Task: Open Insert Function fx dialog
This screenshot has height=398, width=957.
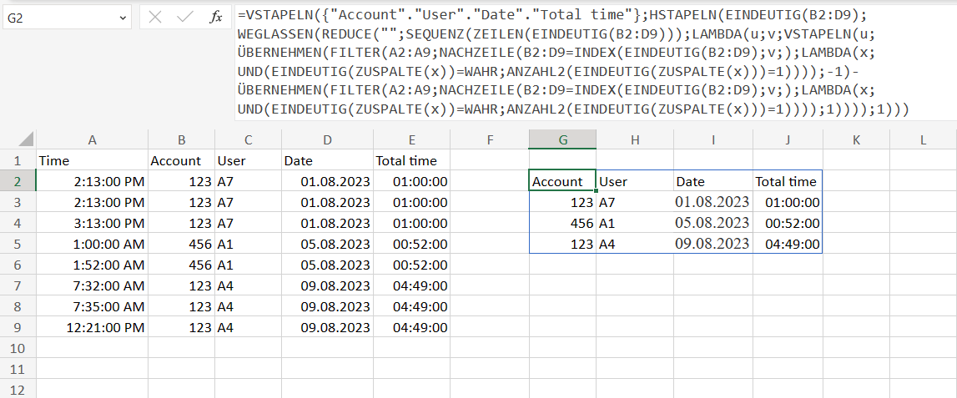Action: pos(215,18)
